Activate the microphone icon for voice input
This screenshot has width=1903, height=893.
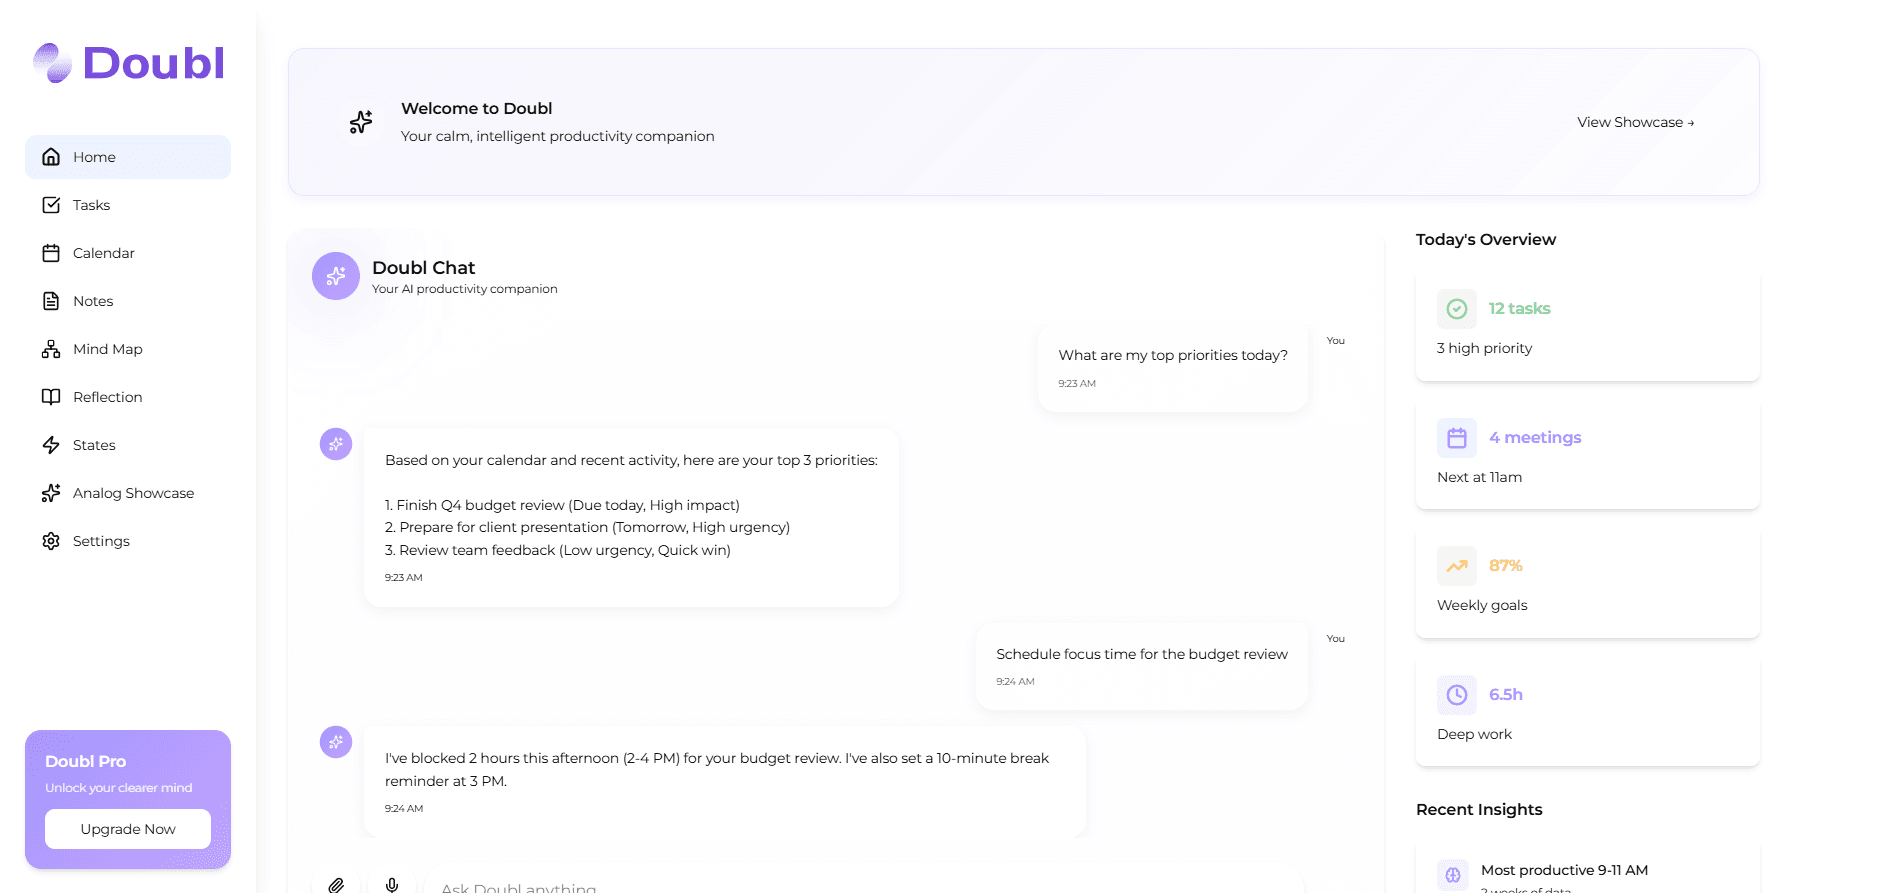coord(392,884)
